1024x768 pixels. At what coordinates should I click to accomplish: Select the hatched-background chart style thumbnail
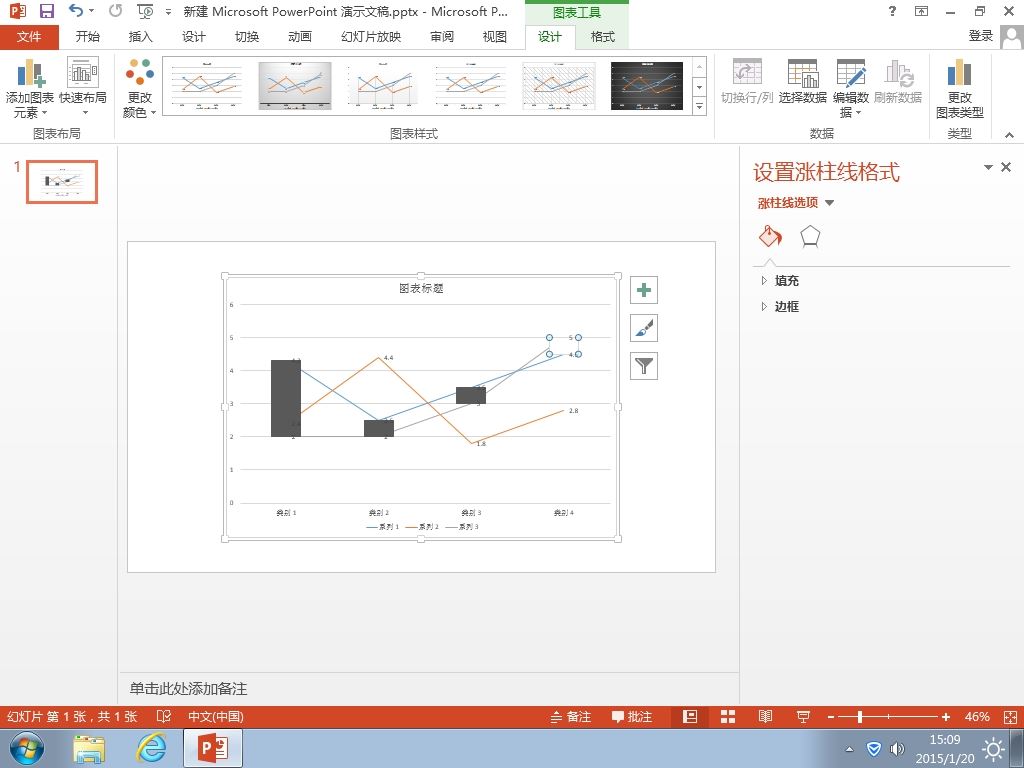[559, 86]
